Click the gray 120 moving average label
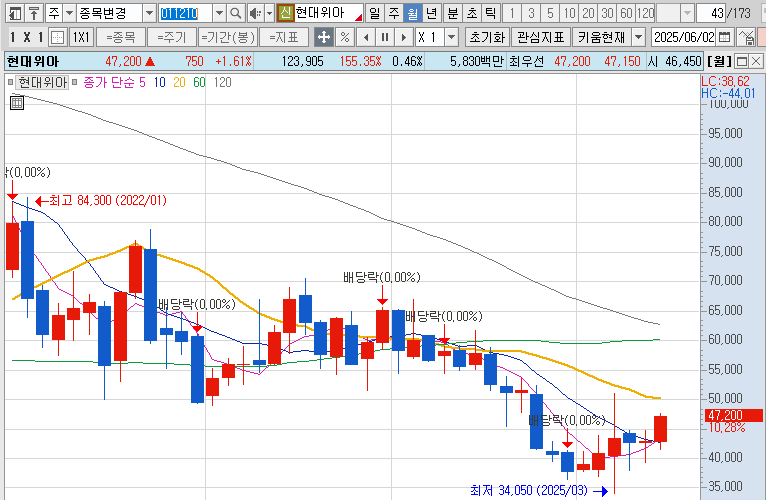The width and height of the screenshot is (766, 500). 222,83
